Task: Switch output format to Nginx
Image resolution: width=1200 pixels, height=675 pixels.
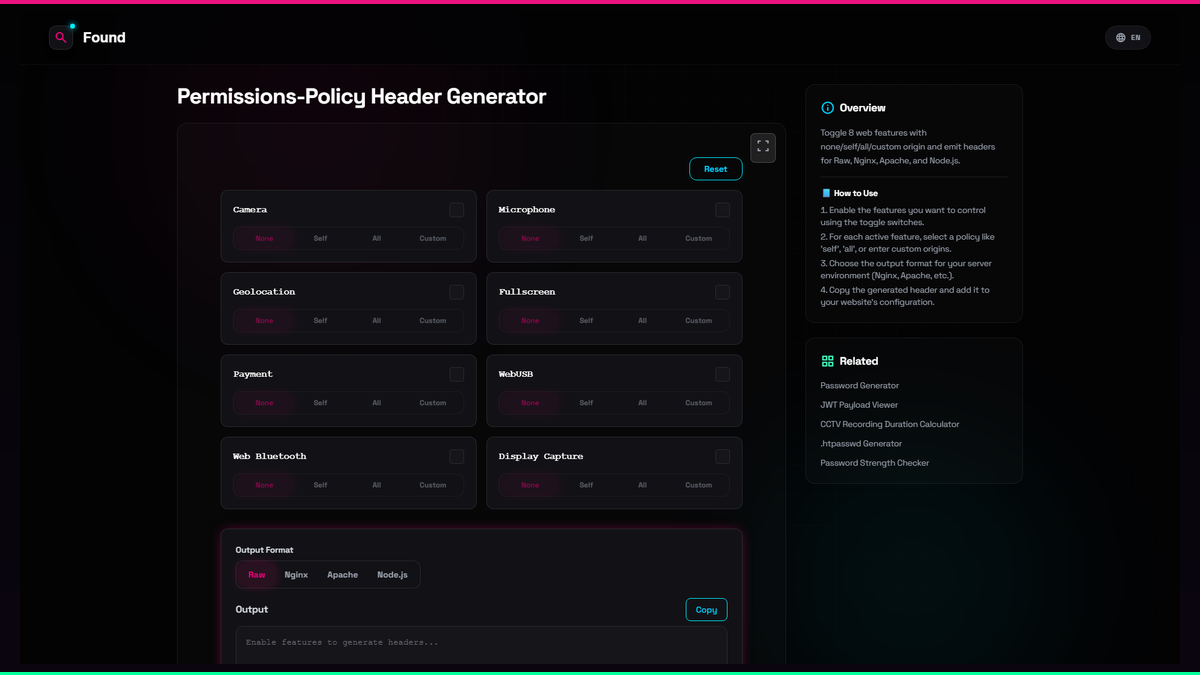Action: (x=296, y=575)
